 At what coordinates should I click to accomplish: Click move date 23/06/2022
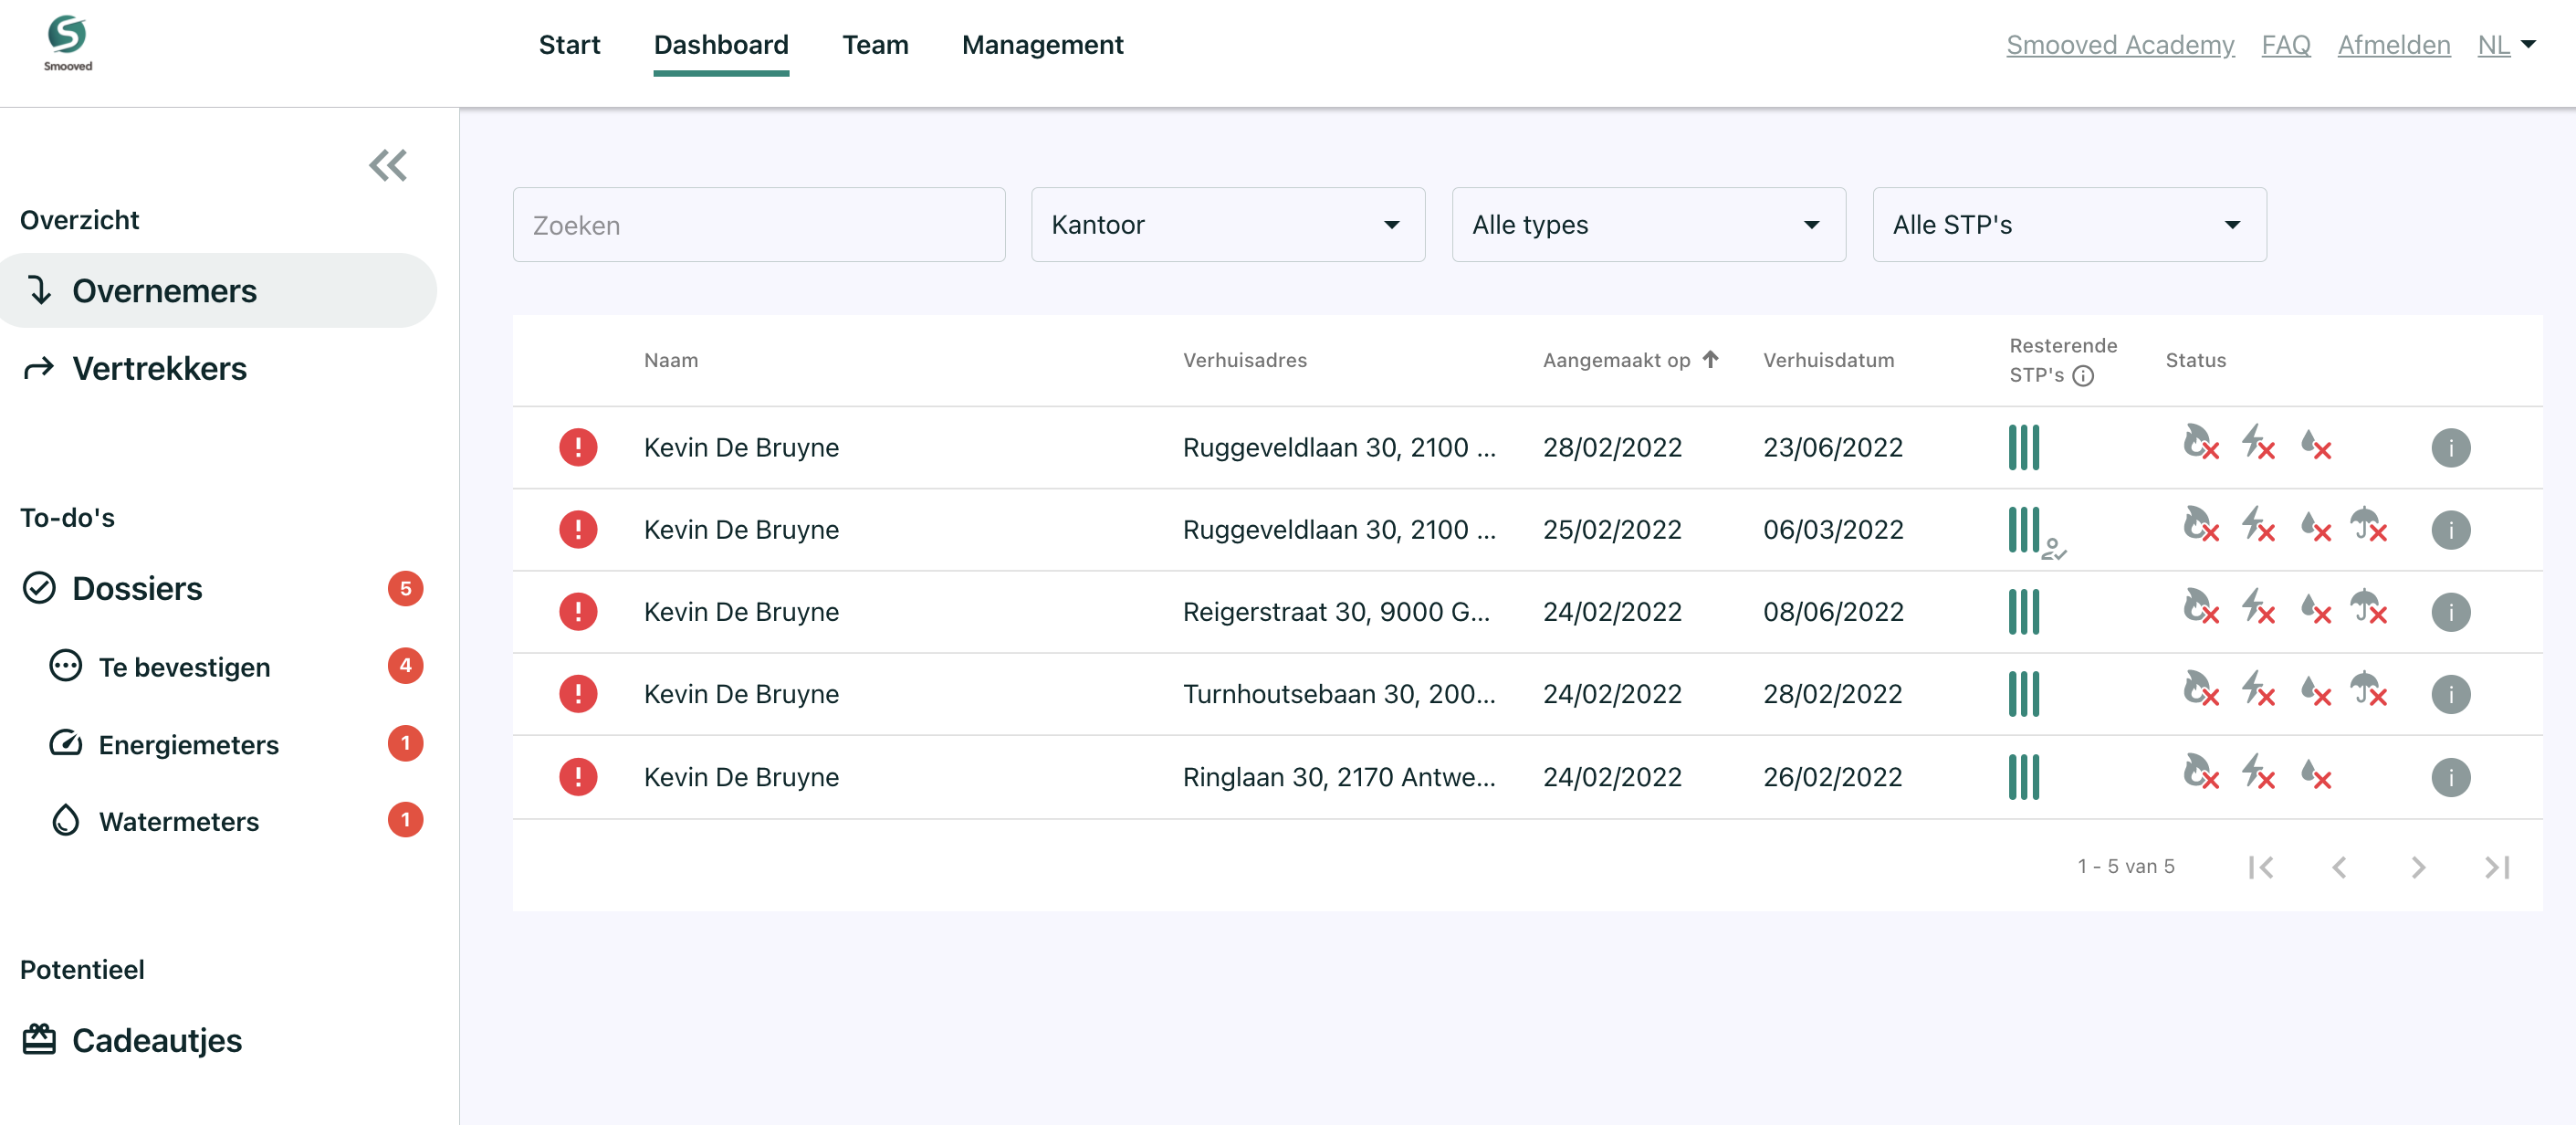(1833, 447)
